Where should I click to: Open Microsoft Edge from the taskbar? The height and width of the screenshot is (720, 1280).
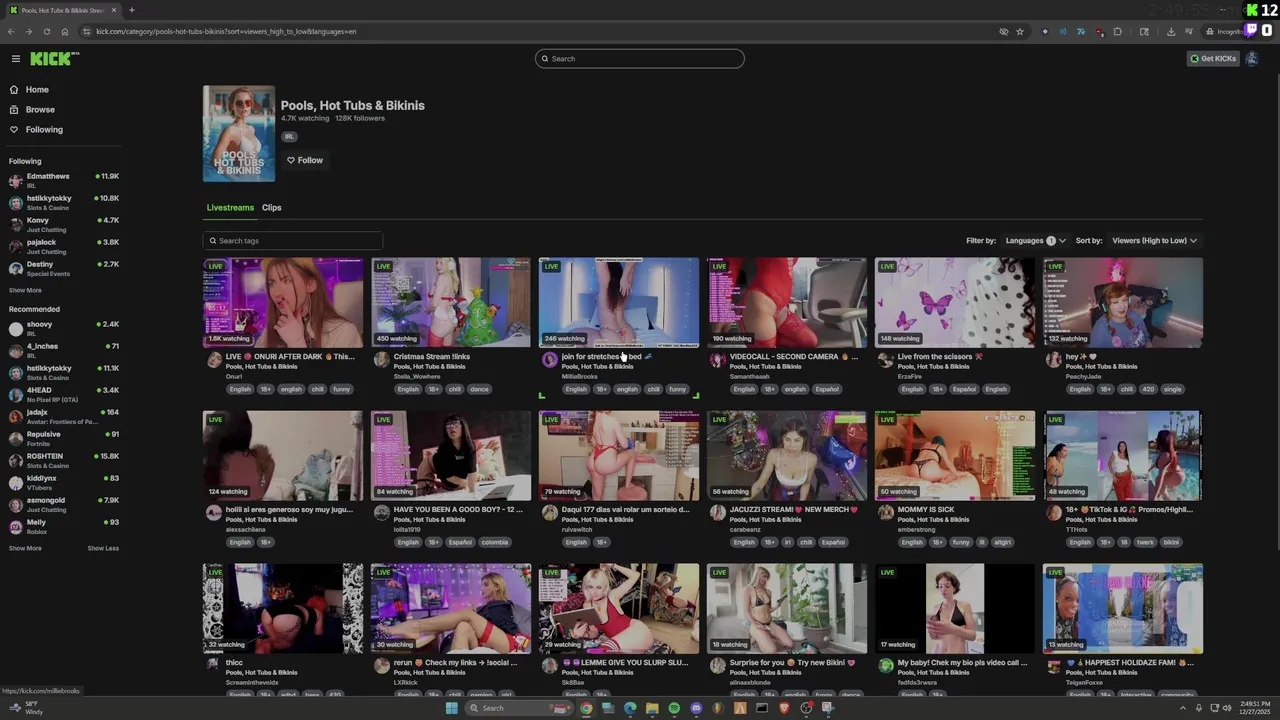[630, 708]
